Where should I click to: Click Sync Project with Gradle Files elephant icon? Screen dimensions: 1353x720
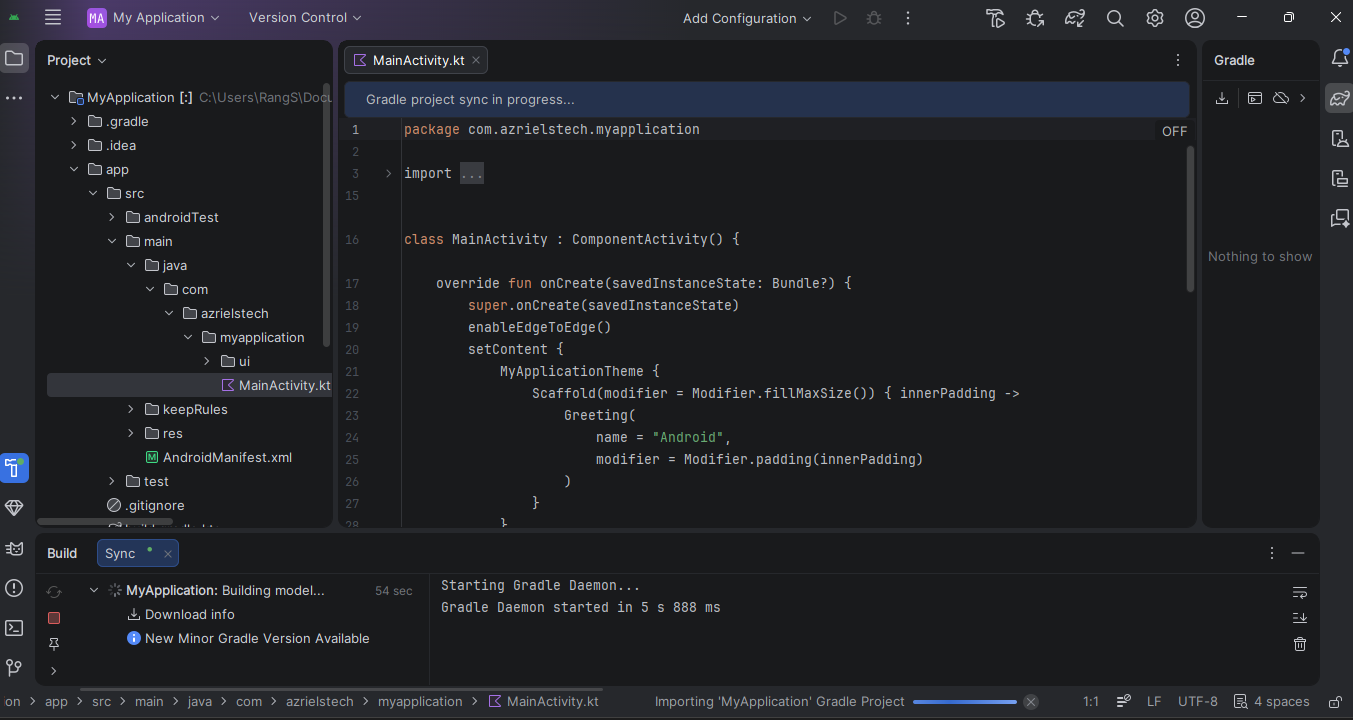coord(1075,18)
